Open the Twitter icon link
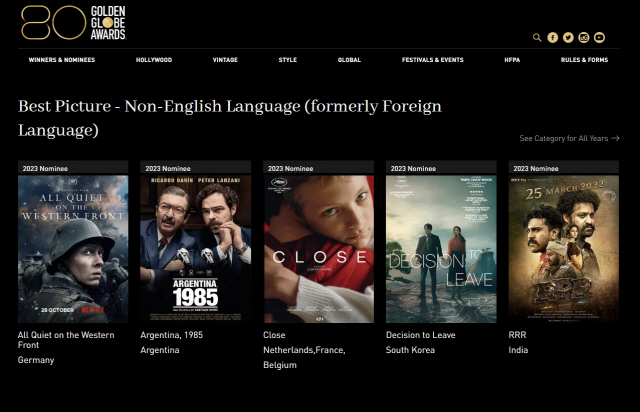640x412 pixels. pyautogui.click(x=568, y=38)
